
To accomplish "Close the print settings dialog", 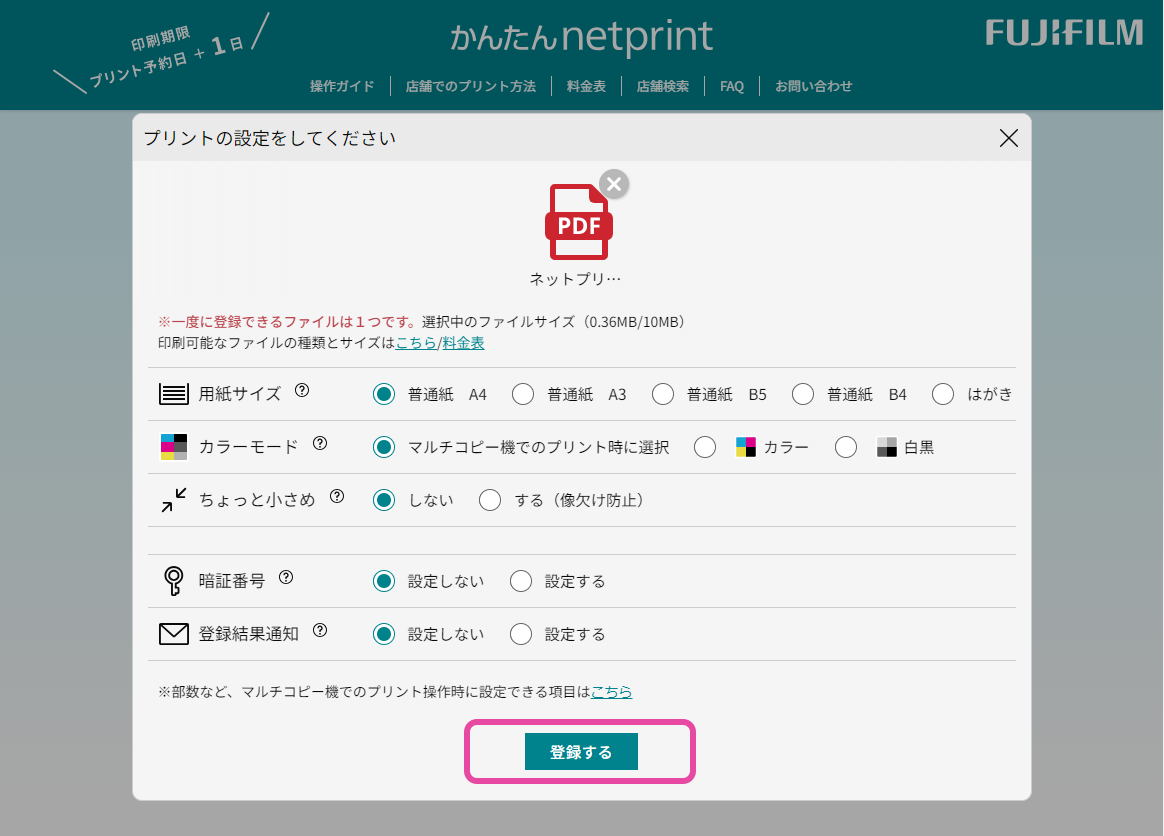I will [x=1008, y=138].
